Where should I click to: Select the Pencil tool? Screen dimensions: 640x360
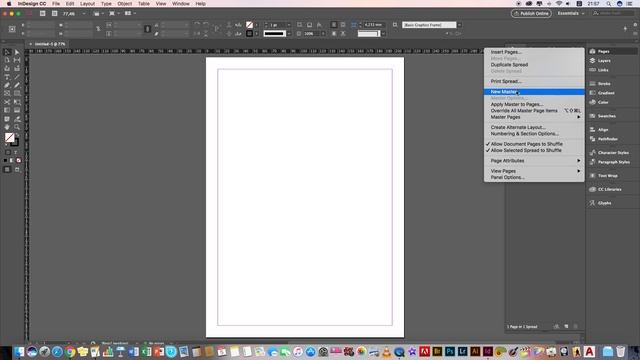17,85
